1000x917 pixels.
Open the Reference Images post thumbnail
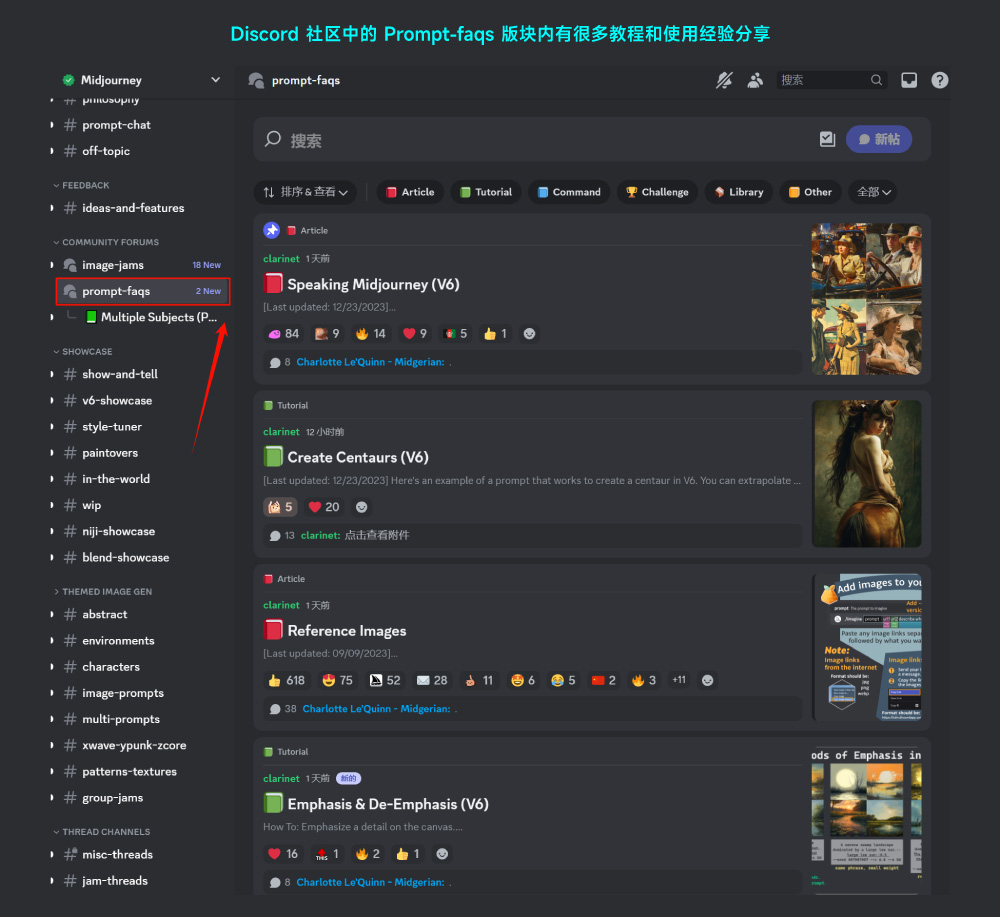point(867,647)
